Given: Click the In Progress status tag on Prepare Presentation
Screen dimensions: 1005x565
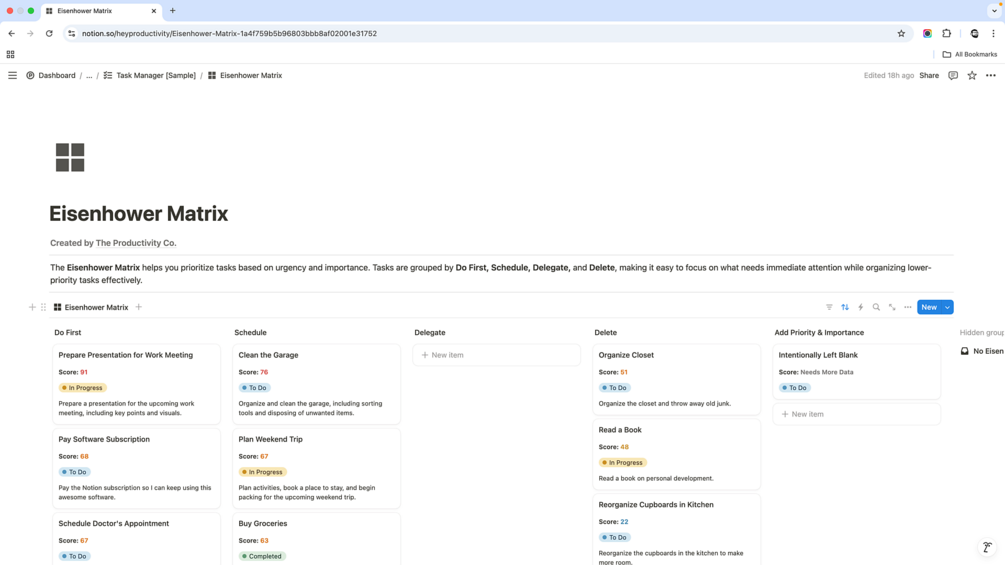Looking at the screenshot, I should [84, 388].
